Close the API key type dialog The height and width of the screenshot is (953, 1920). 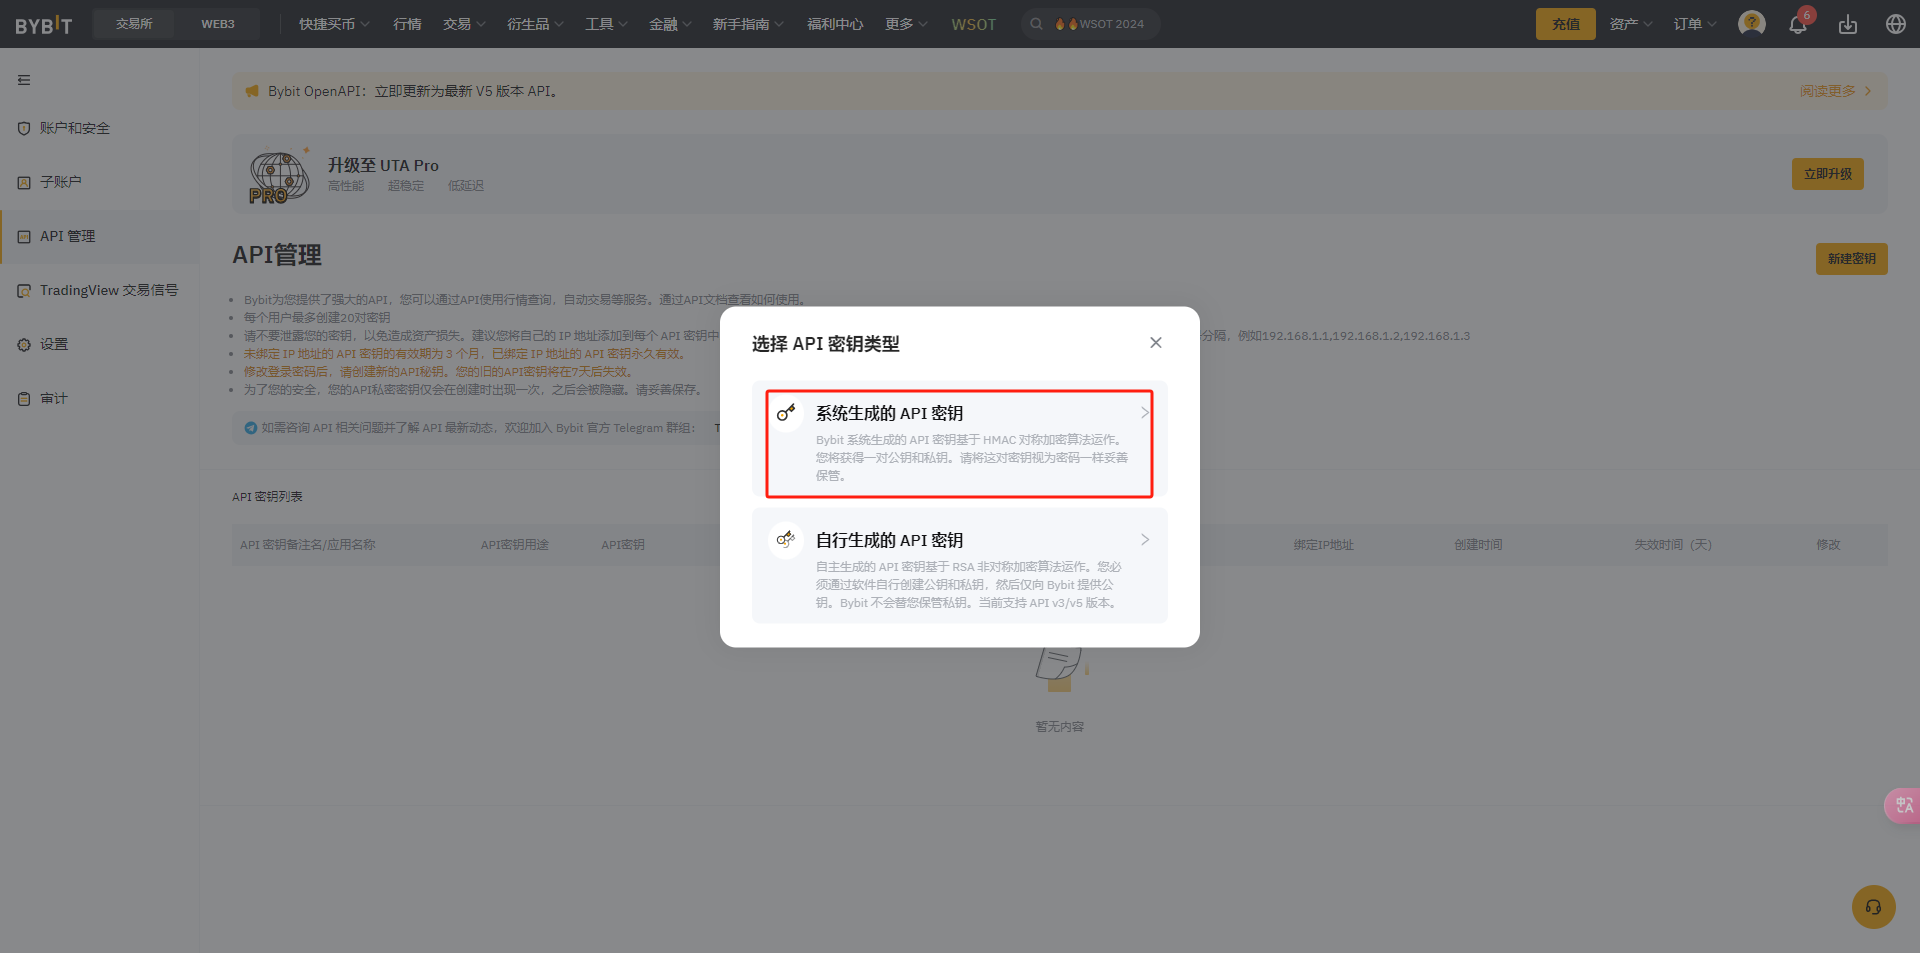point(1156,343)
